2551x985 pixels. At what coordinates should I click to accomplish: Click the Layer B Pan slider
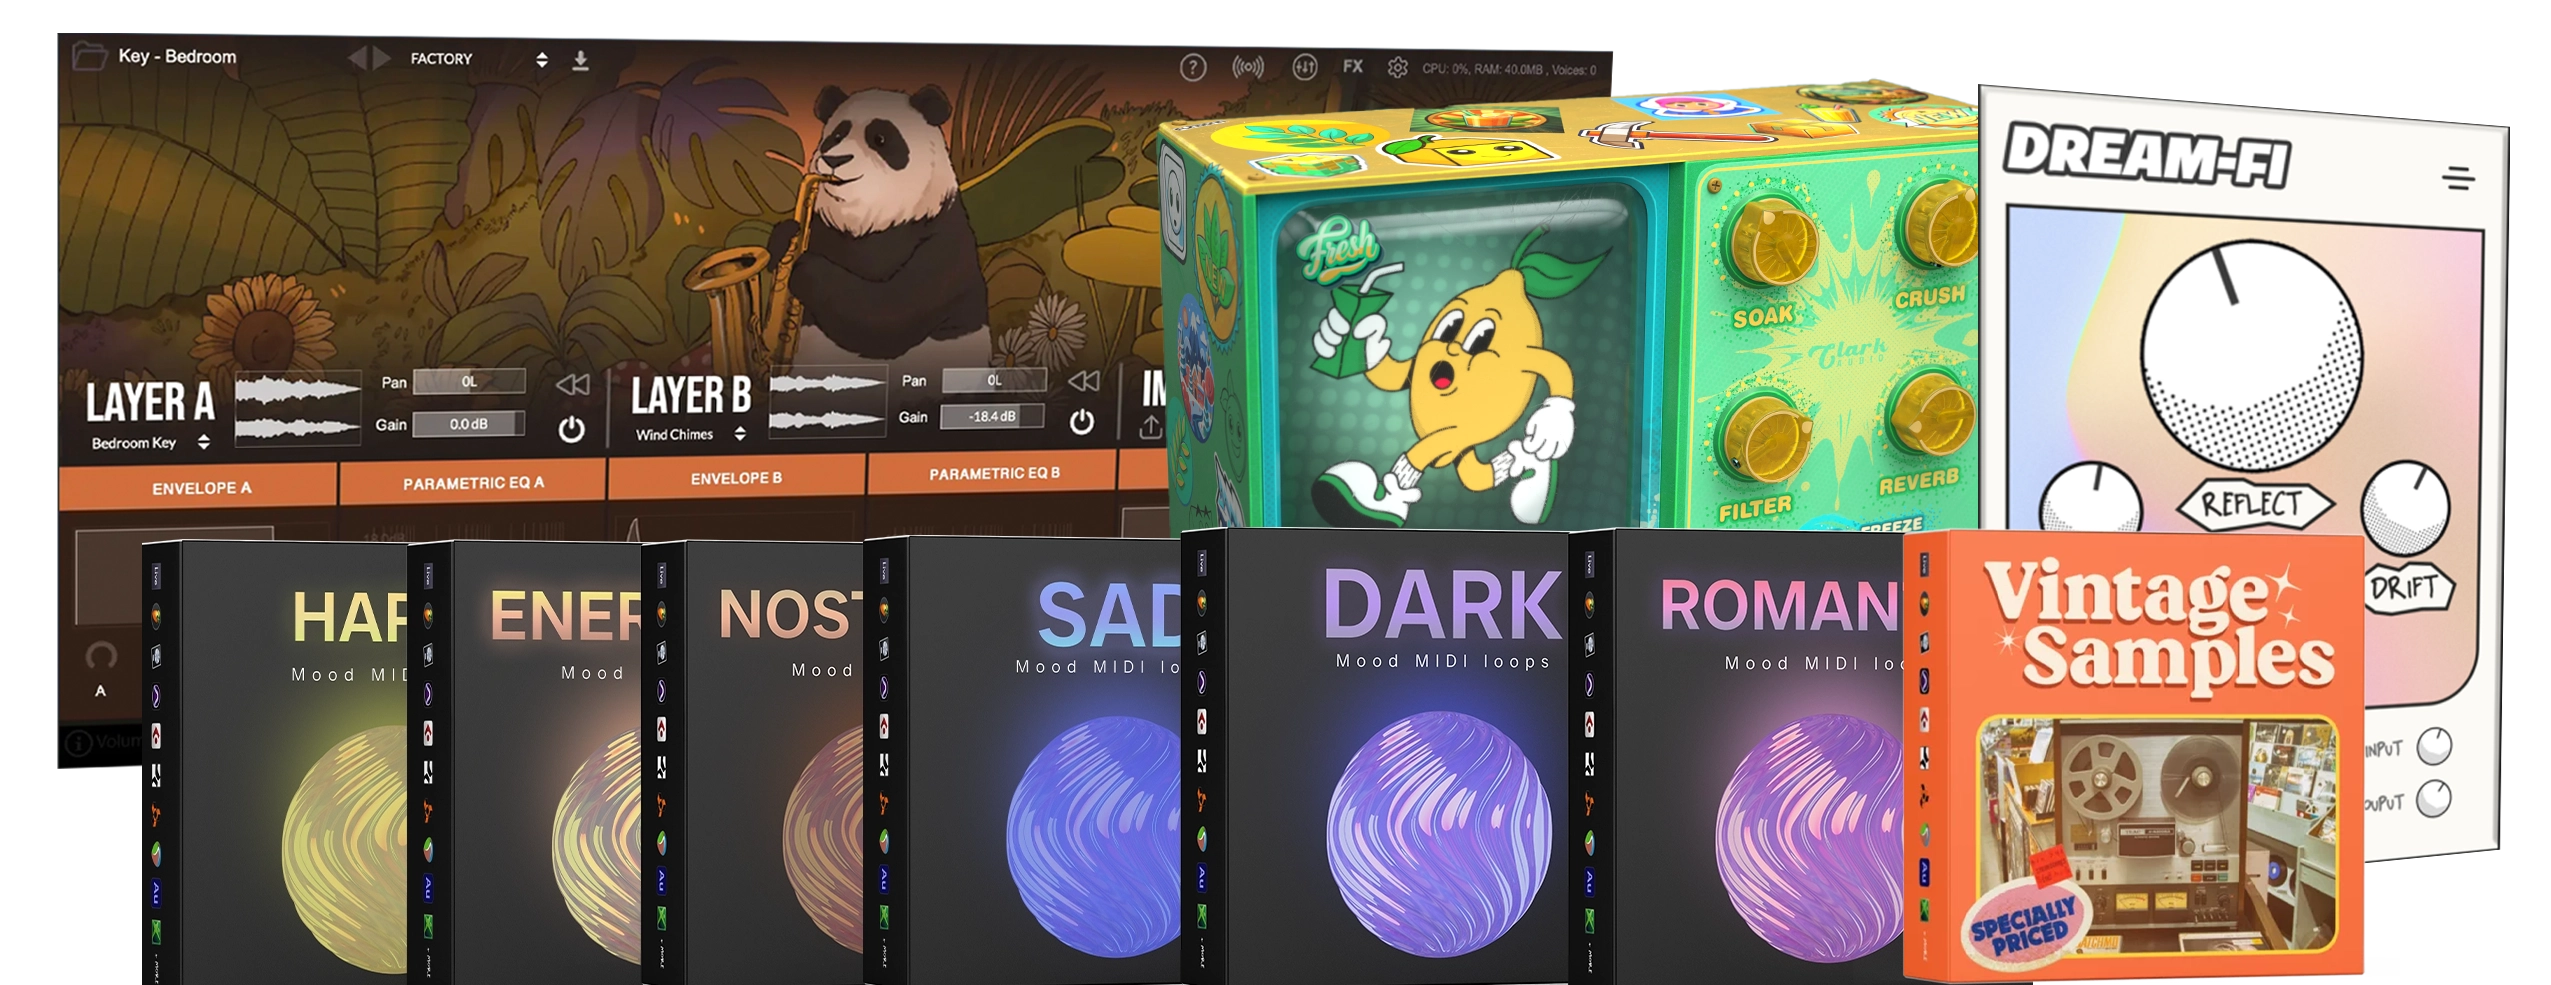pos(994,380)
